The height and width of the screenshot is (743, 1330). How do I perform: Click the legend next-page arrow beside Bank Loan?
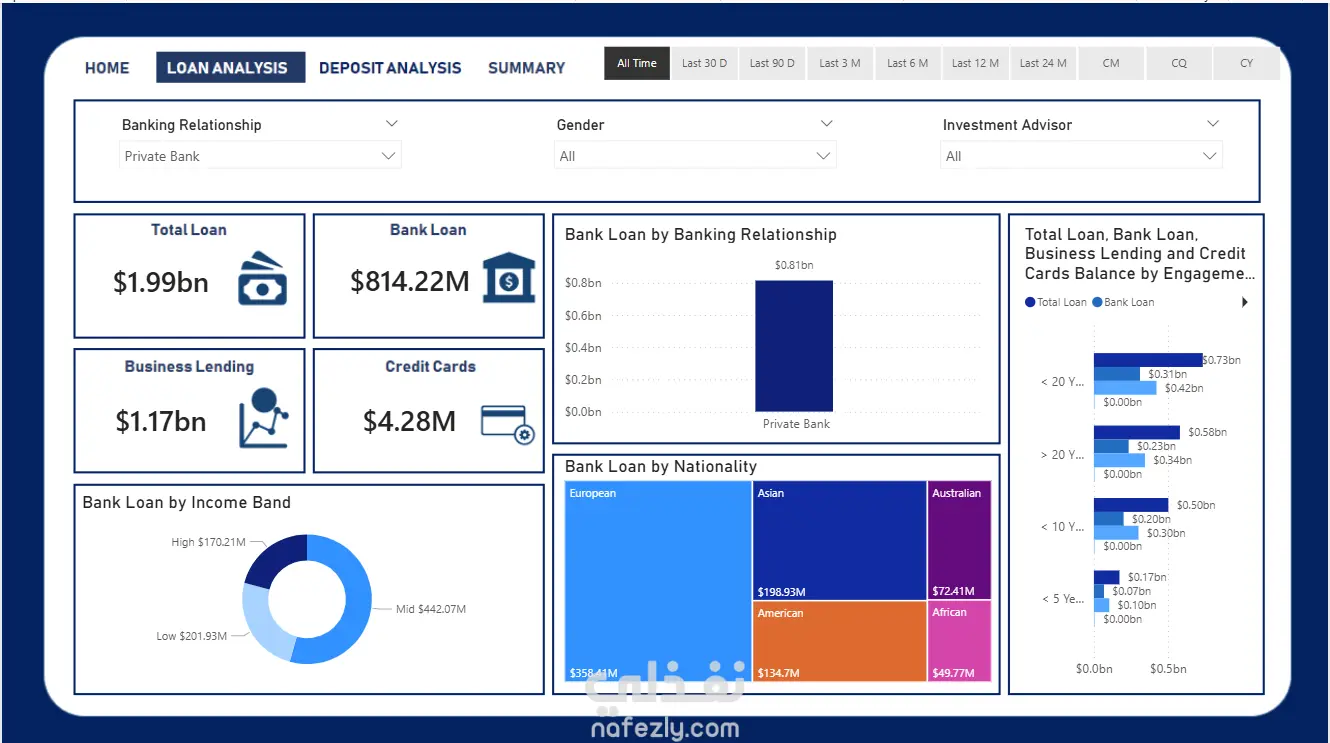click(x=1244, y=302)
